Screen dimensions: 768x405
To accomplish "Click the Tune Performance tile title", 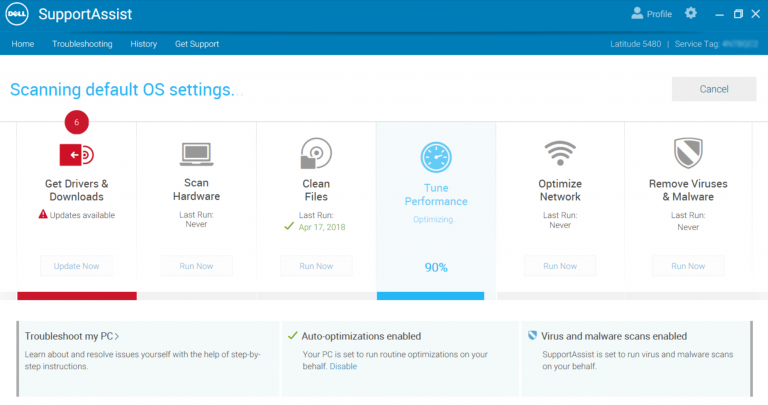I will tap(436, 194).
